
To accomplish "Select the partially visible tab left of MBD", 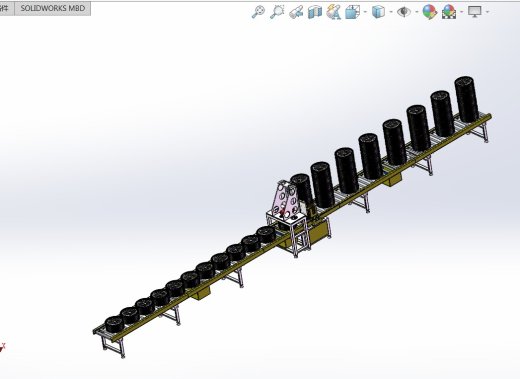I will pos(7,8).
